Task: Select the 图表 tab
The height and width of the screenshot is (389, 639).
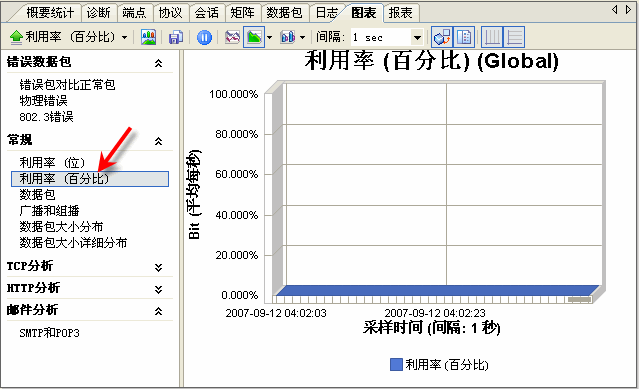Action: pyautogui.click(x=364, y=13)
